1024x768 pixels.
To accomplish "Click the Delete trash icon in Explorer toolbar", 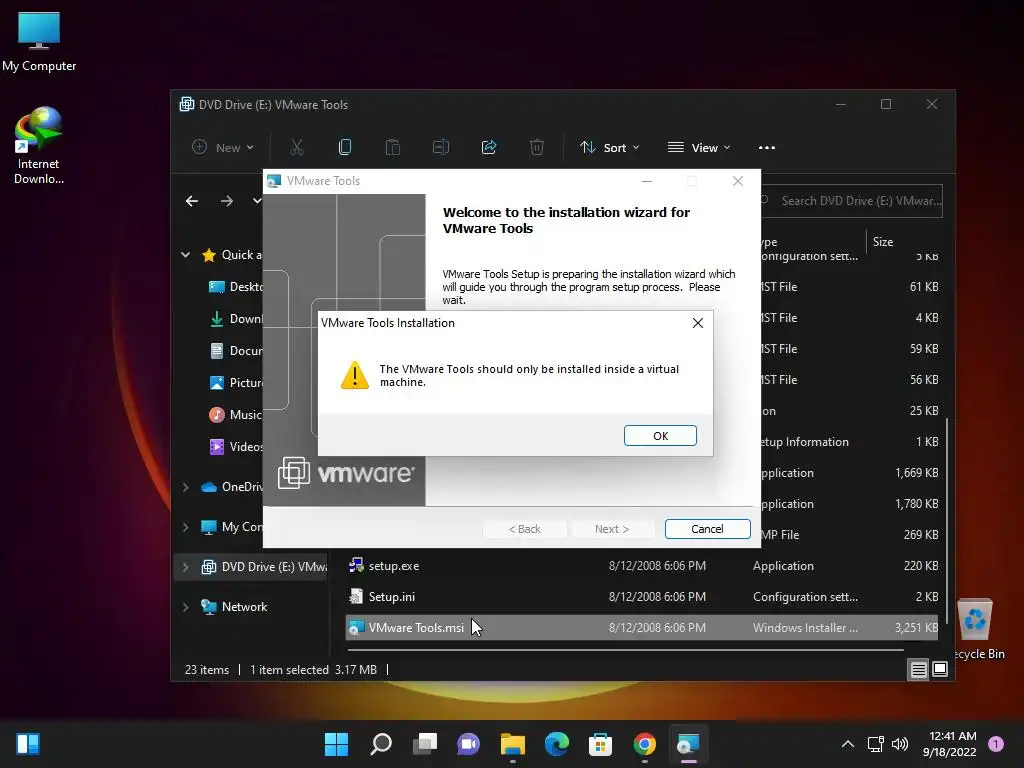I will tap(537, 148).
